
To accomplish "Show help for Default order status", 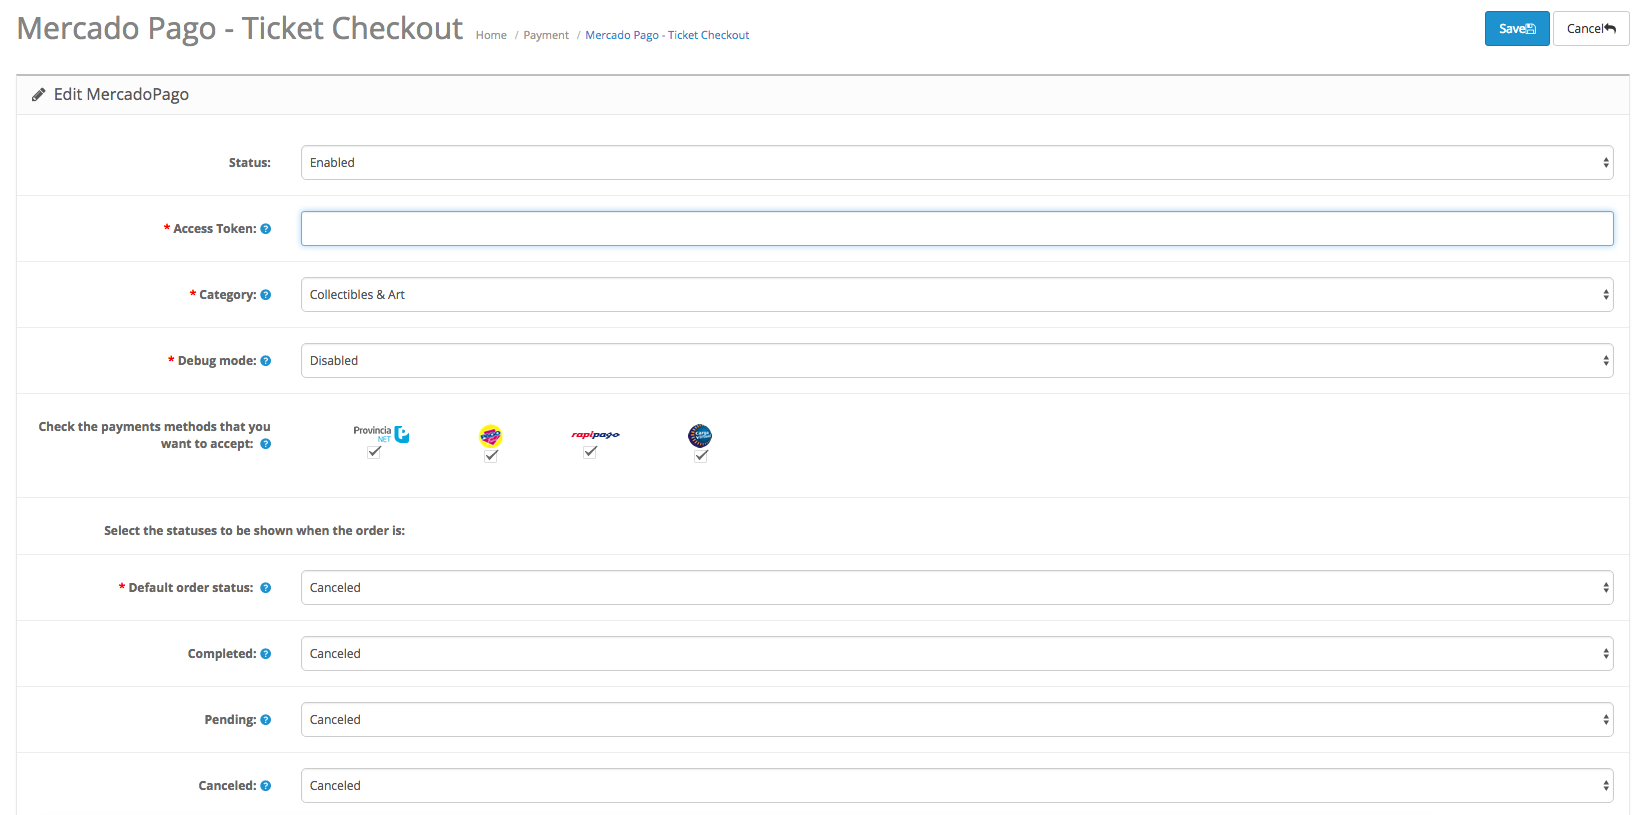I will tap(266, 588).
